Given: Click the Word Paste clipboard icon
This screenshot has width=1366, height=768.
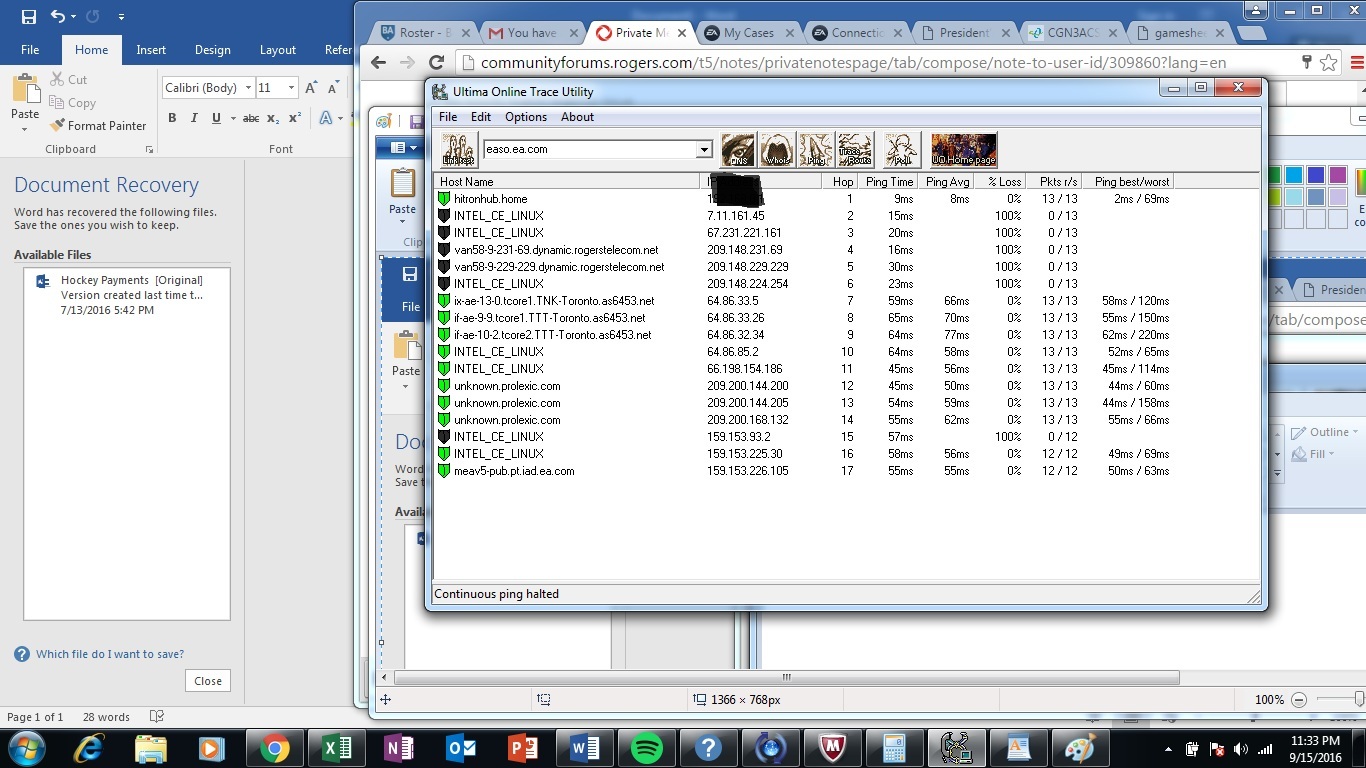Looking at the screenshot, I should coord(25,88).
